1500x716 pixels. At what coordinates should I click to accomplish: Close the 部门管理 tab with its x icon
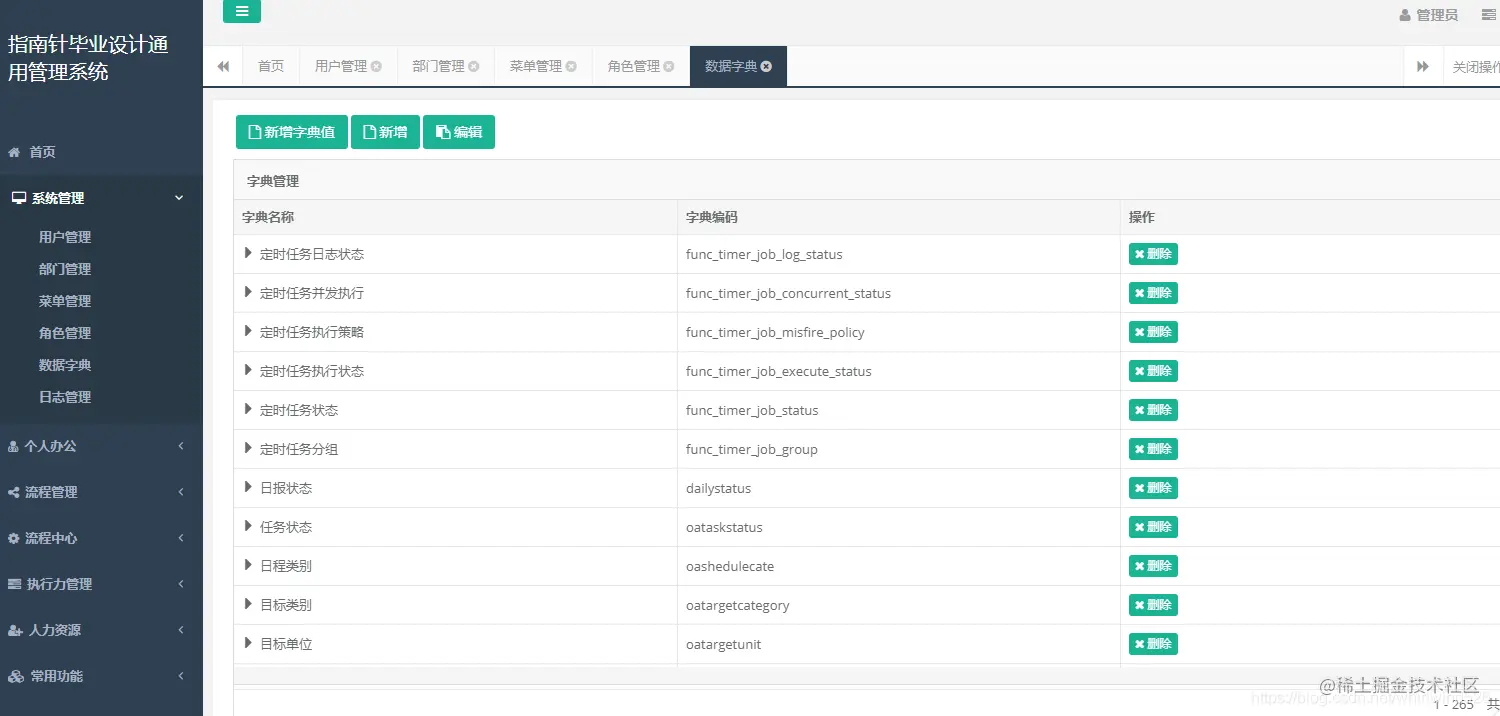click(x=474, y=67)
